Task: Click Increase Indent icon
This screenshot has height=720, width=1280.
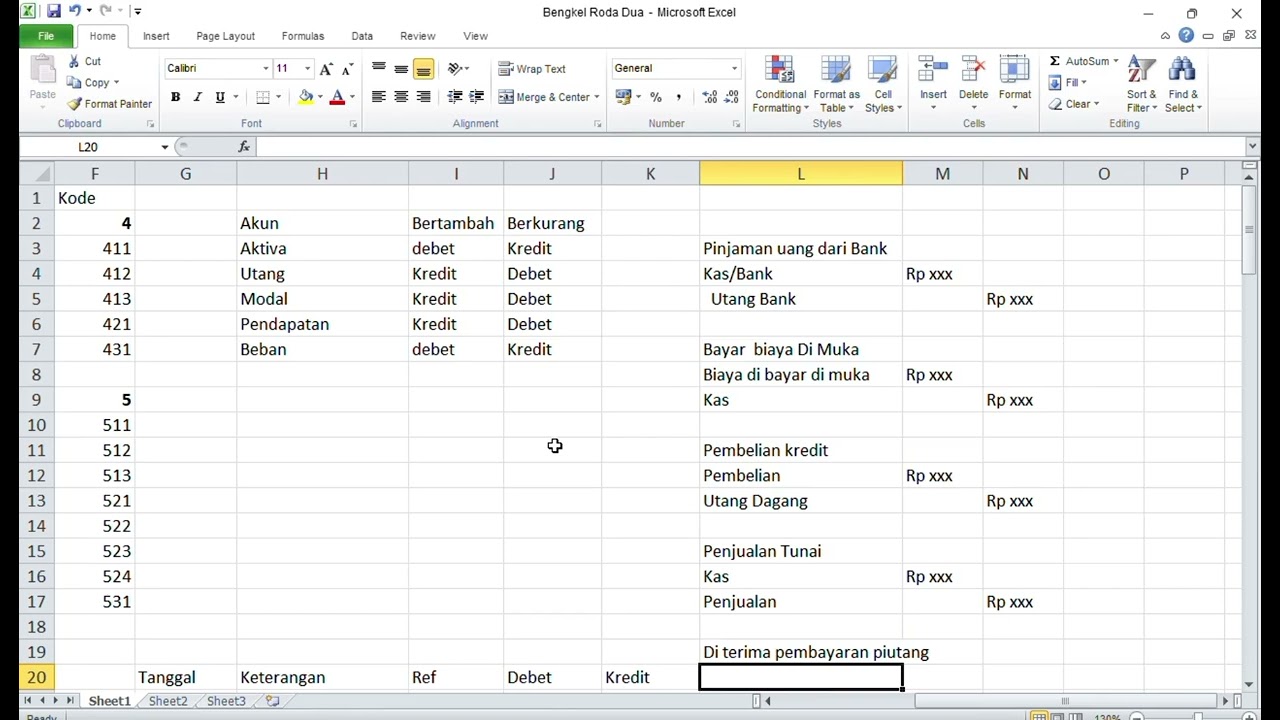Action: coord(477,97)
